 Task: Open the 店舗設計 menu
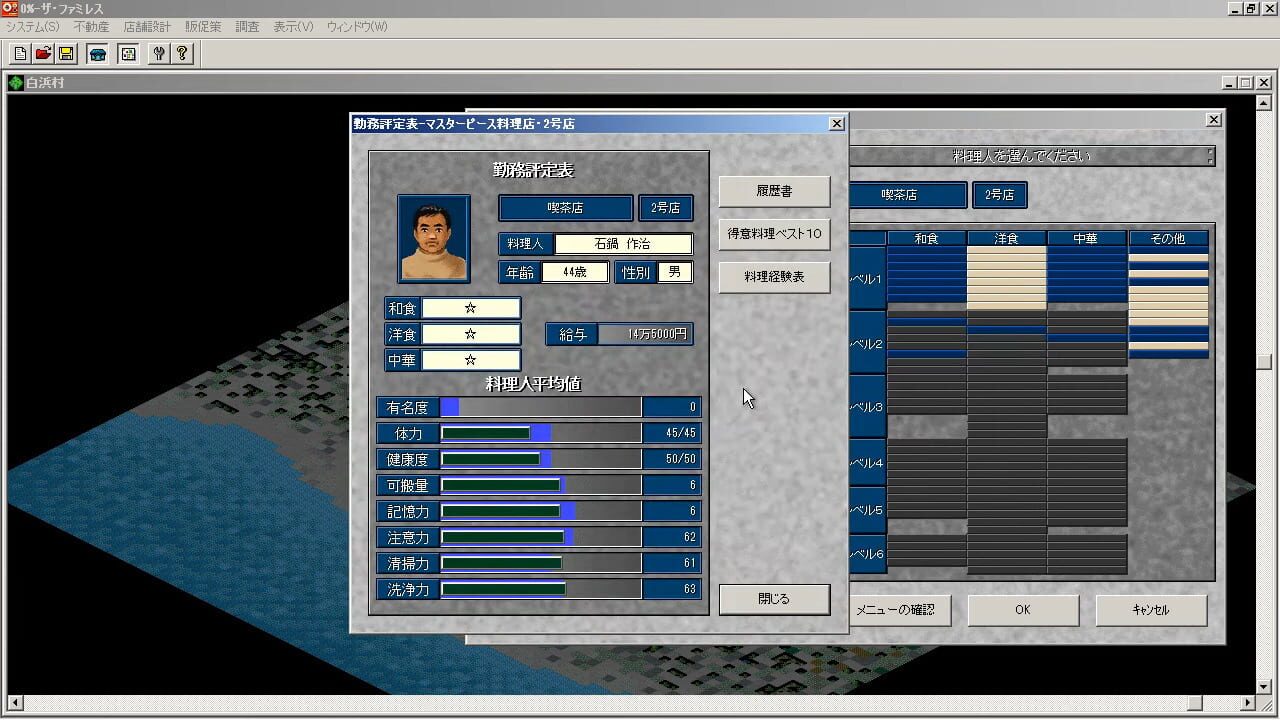tap(147, 27)
